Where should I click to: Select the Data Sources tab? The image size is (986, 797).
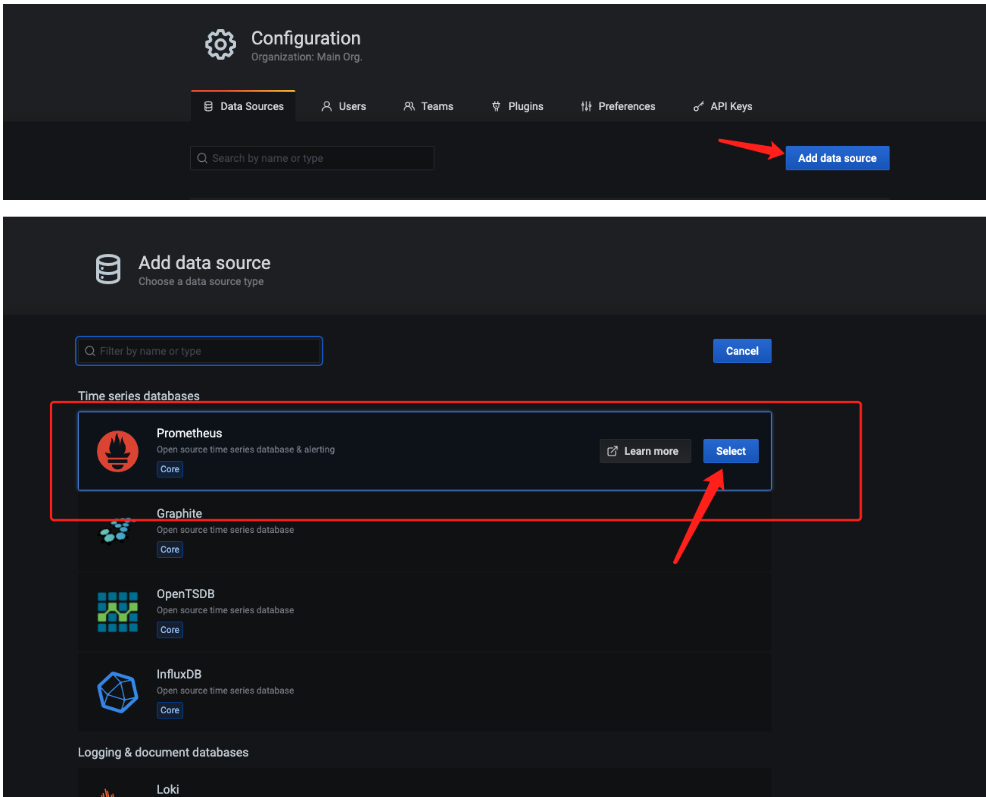click(243, 106)
